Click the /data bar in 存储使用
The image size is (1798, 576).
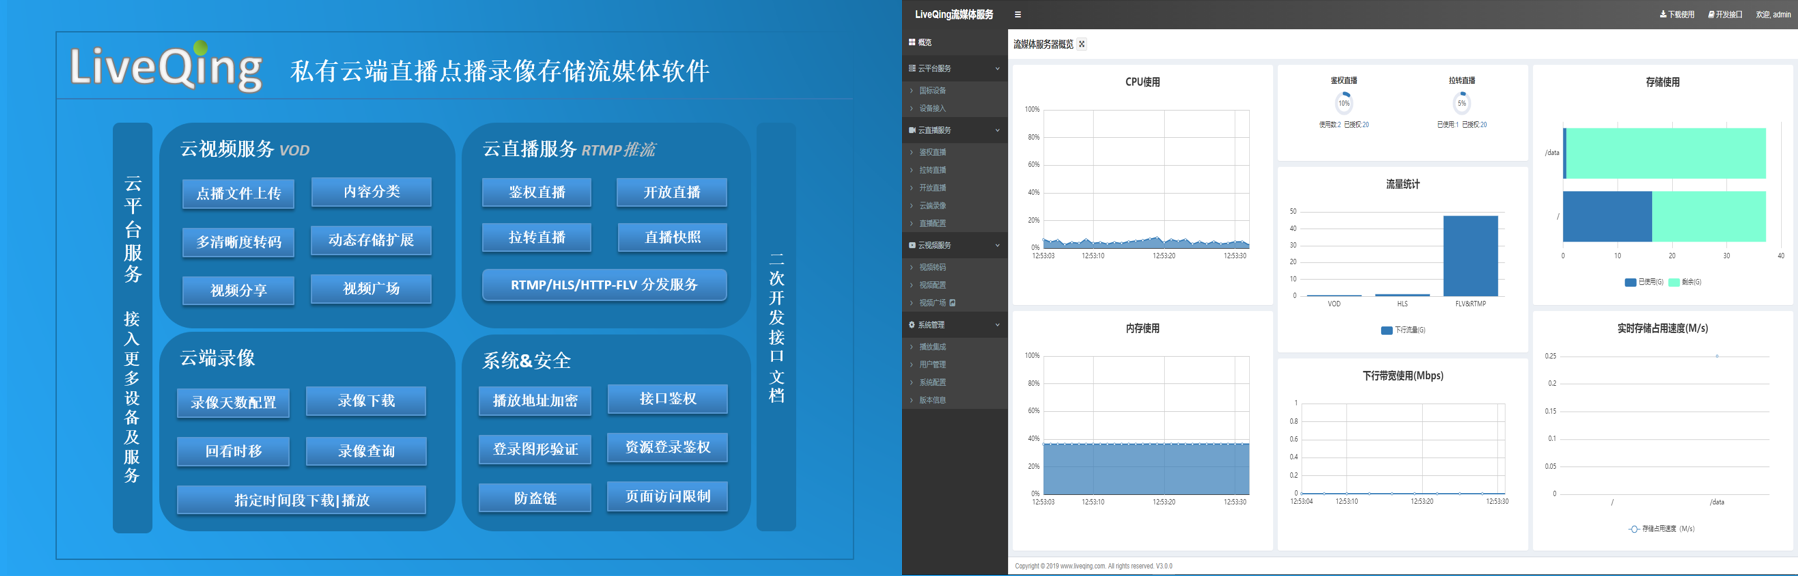tap(1665, 153)
